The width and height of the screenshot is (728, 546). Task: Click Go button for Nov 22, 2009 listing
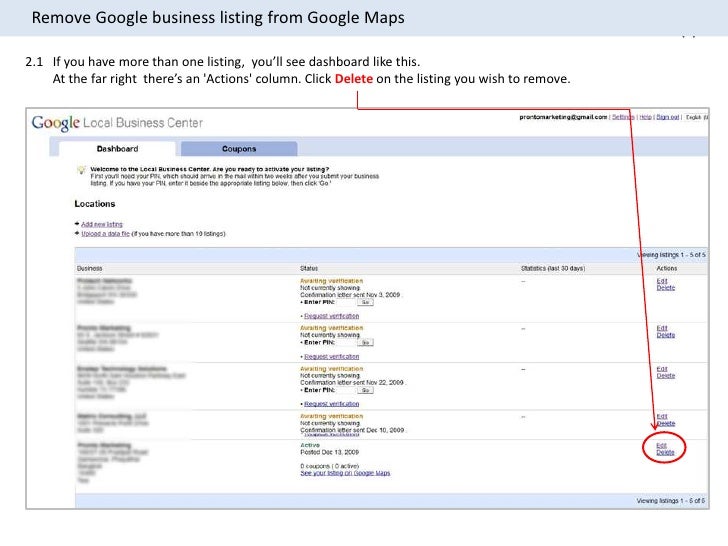click(x=365, y=390)
